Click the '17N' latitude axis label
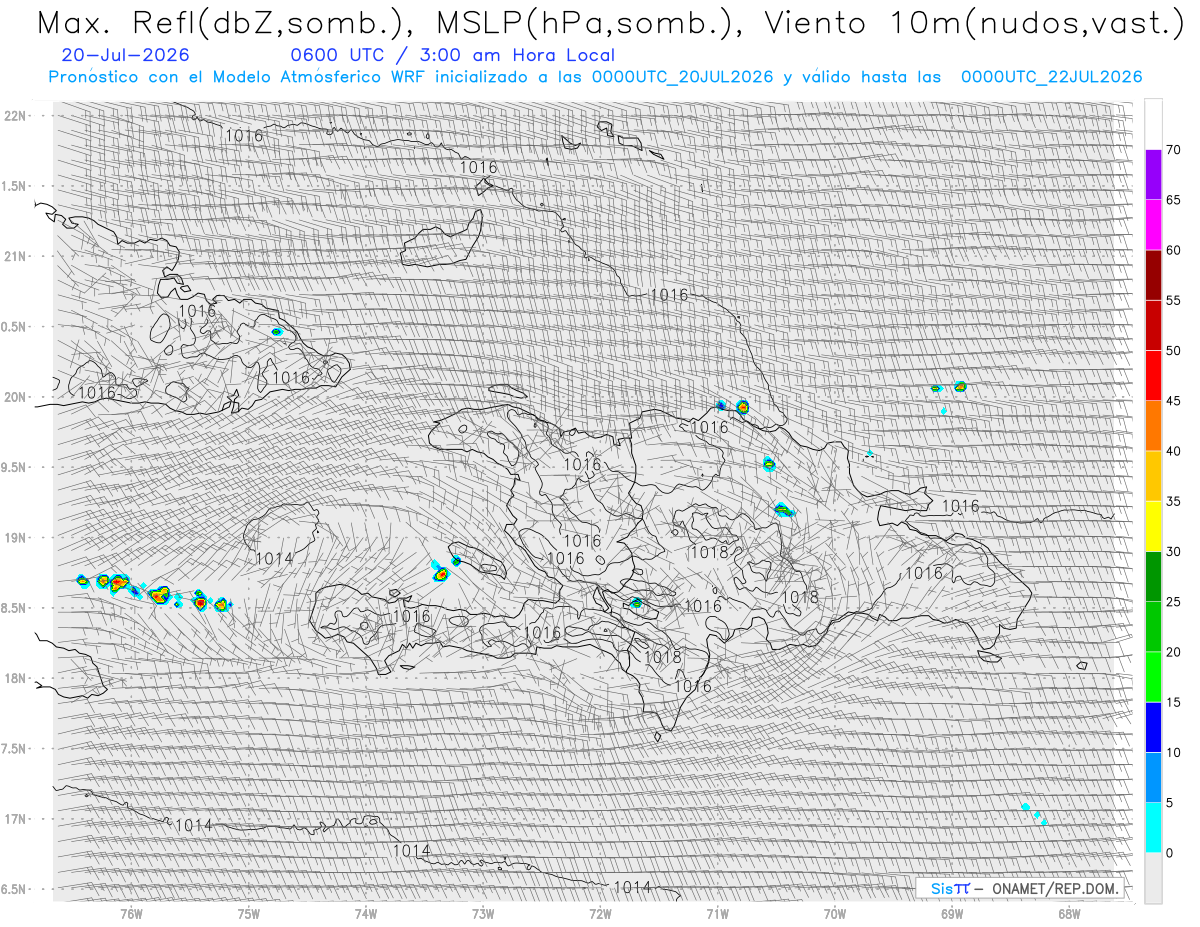1200x927 pixels. 17,819
